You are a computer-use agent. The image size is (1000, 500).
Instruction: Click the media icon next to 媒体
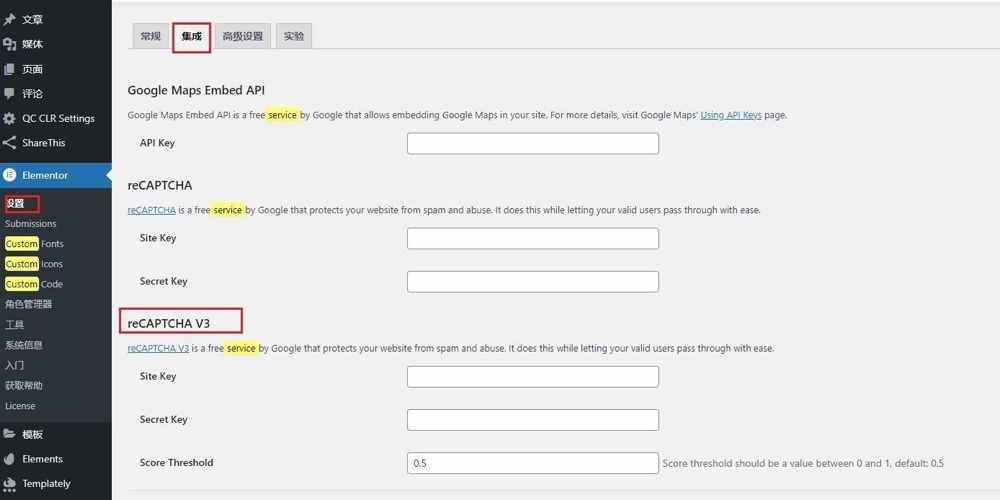(x=9, y=44)
